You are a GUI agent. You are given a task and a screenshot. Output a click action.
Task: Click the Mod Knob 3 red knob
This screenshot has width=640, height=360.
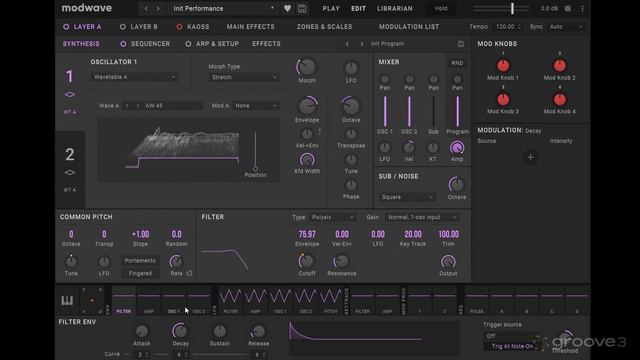click(503, 99)
